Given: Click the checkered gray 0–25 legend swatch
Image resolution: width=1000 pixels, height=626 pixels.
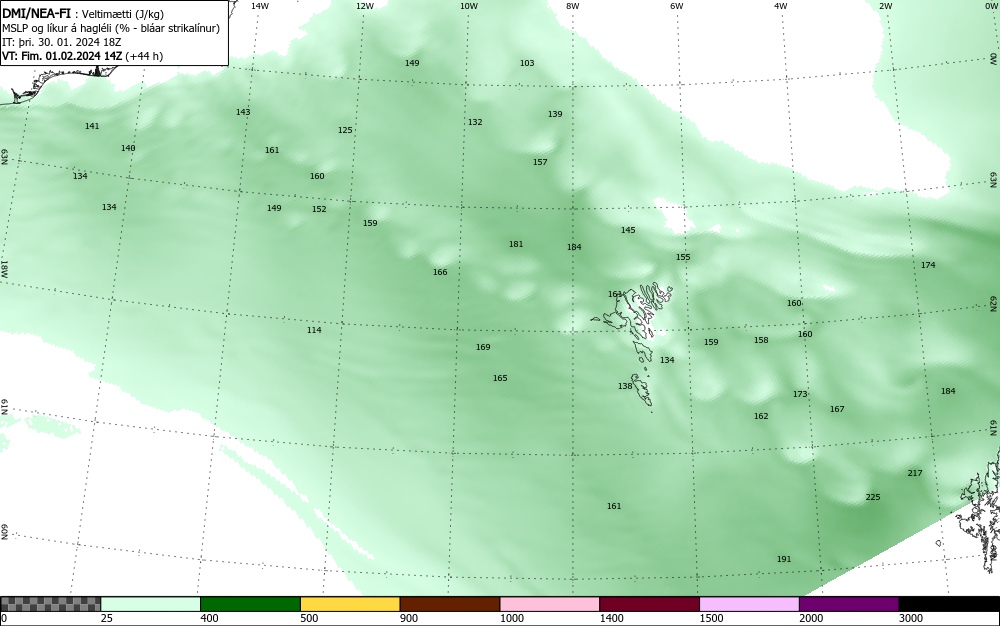Looking at the screenshot, I should coord(50,604).
